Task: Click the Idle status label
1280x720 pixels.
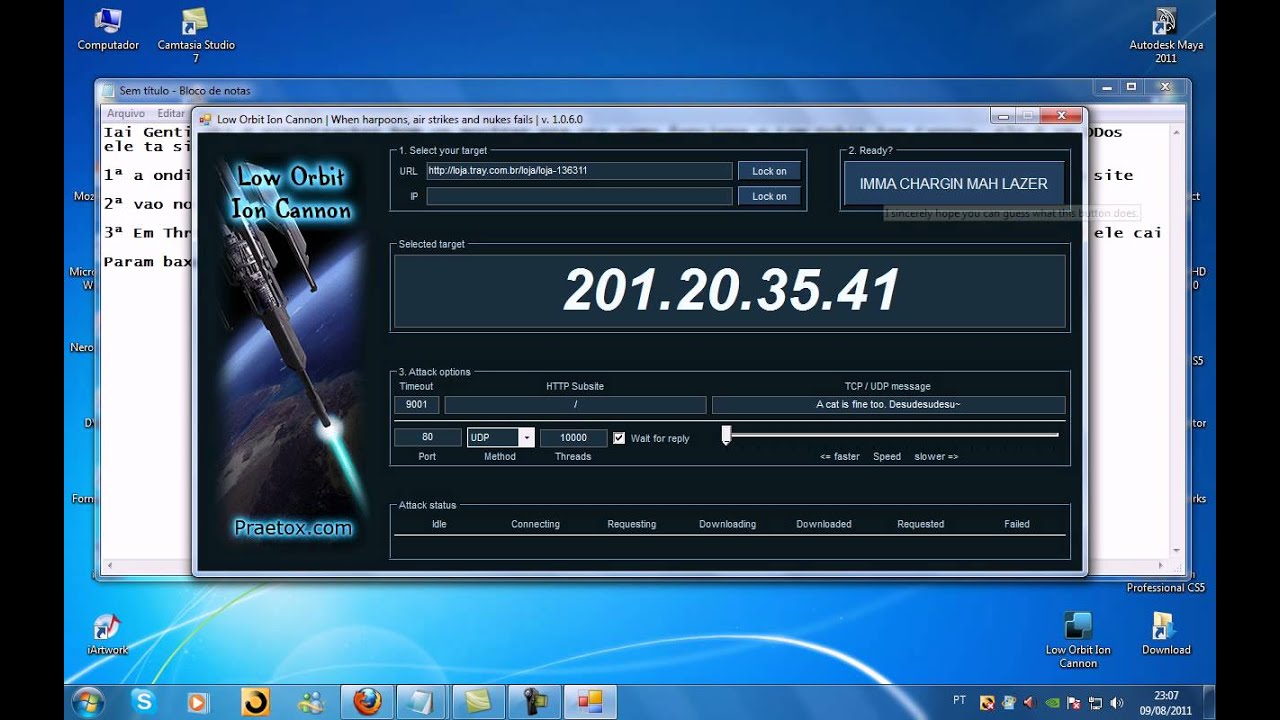Action: (439, 524)
